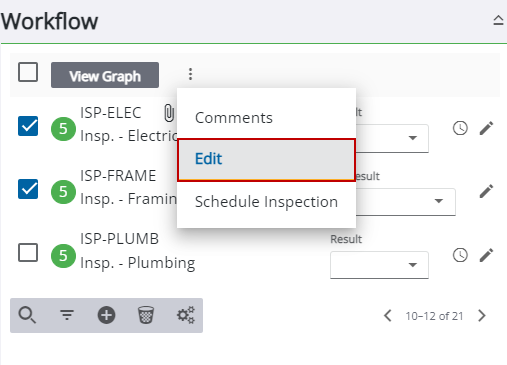Choose Schedule Inspection from the popup menu
This screenshot has width=507, height=365.
coord(266,202)
